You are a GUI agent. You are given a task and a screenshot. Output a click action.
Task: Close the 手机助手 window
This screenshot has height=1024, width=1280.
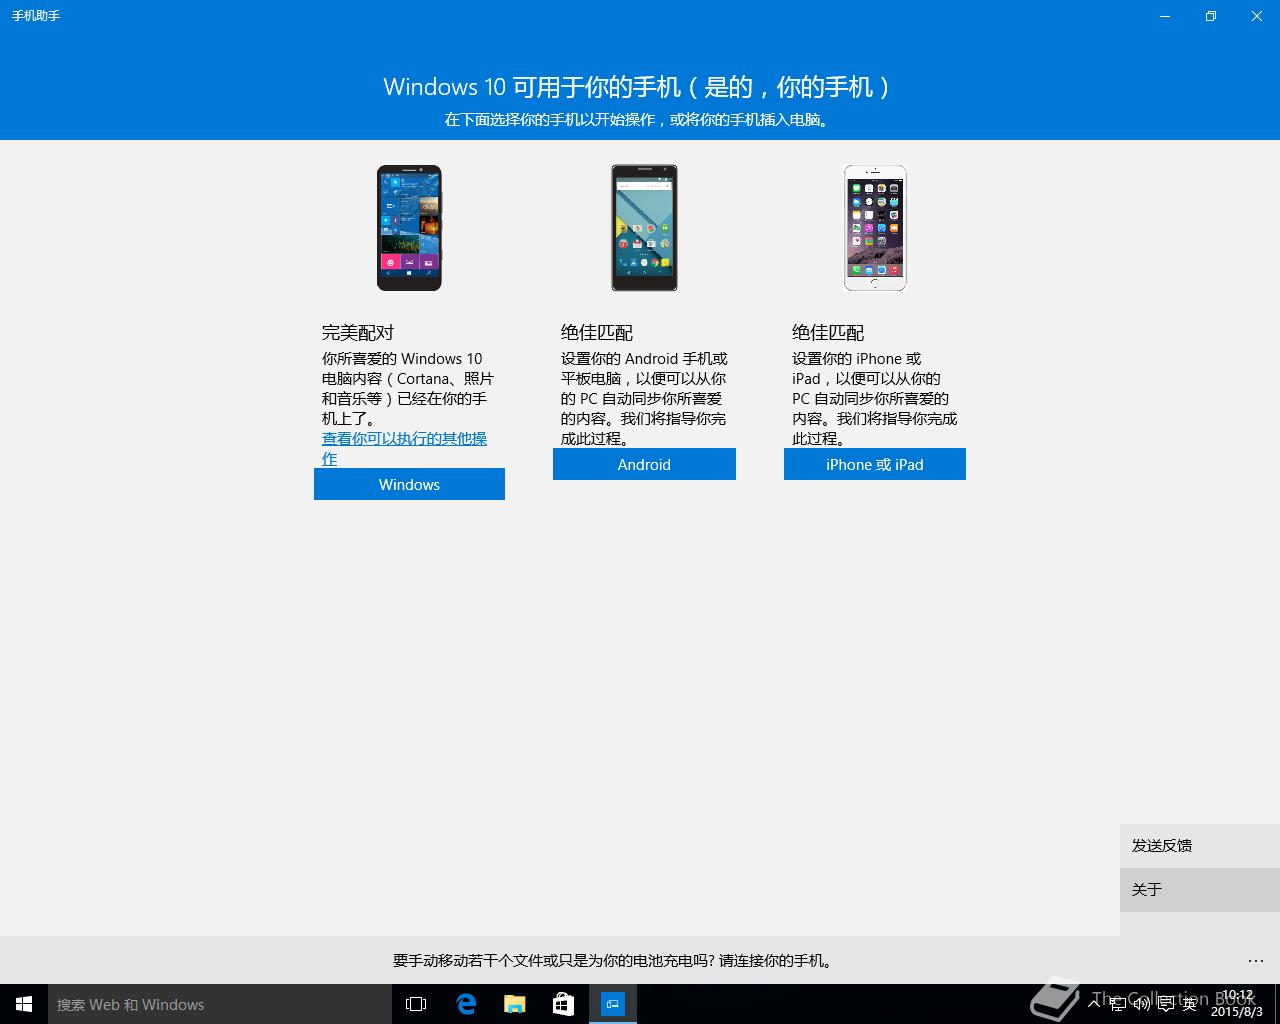tap(1257, 16)
